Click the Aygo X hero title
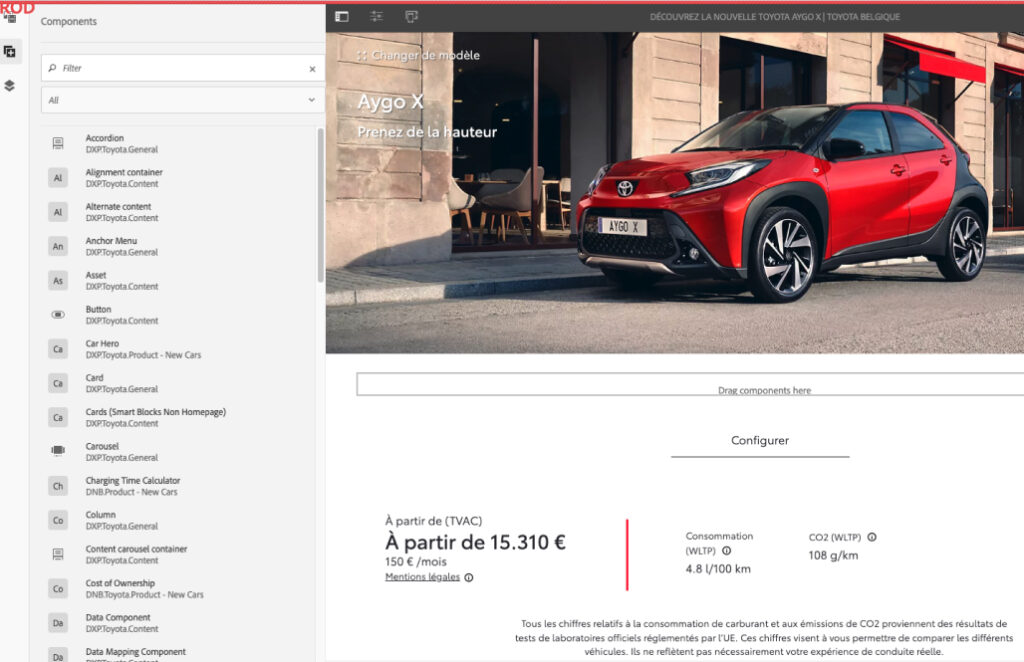This screenshot has height=662, width=1024. coord(391,102)
